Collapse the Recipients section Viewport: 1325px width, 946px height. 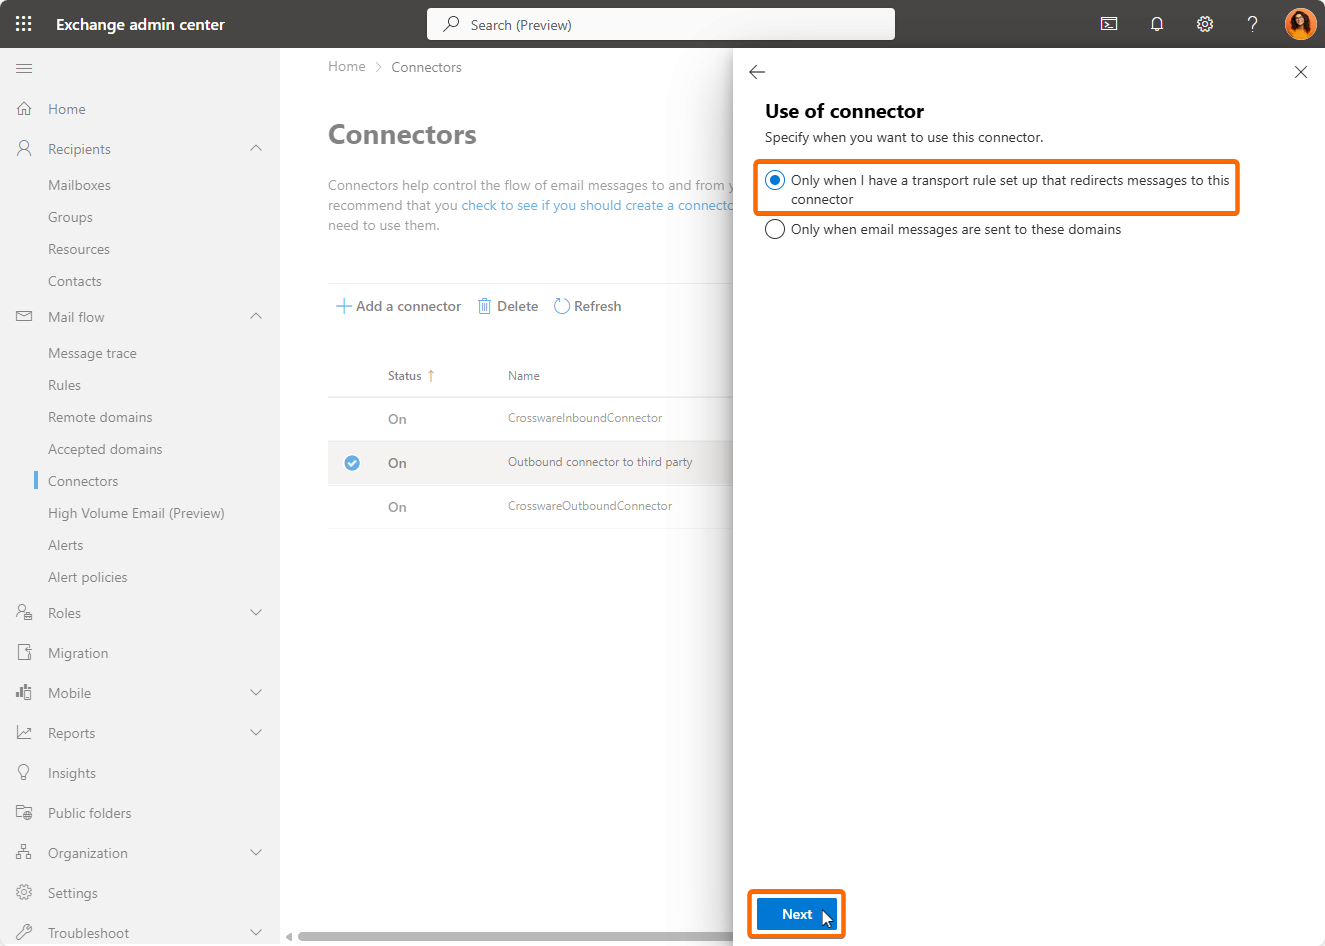point(256,149)
